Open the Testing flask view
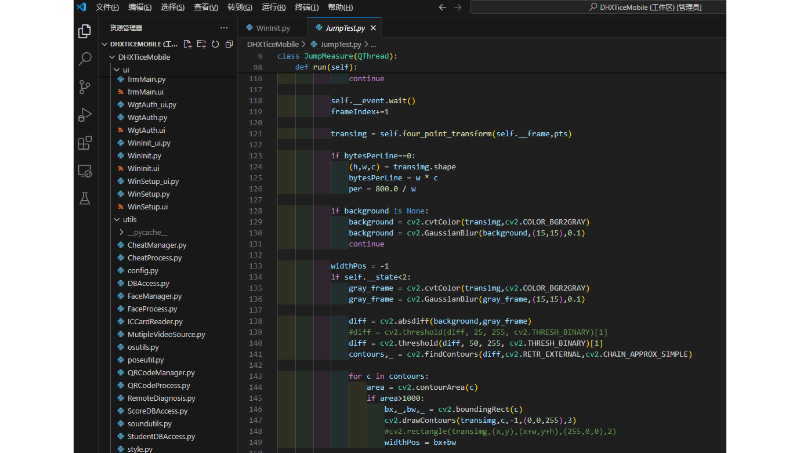 85,198
